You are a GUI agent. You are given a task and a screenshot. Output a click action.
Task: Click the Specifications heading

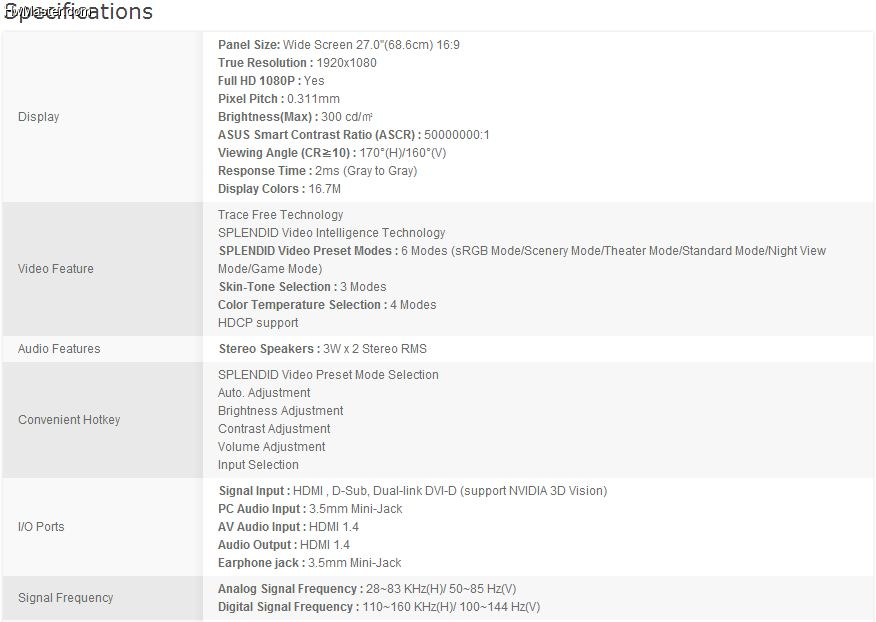pos(78,11)
